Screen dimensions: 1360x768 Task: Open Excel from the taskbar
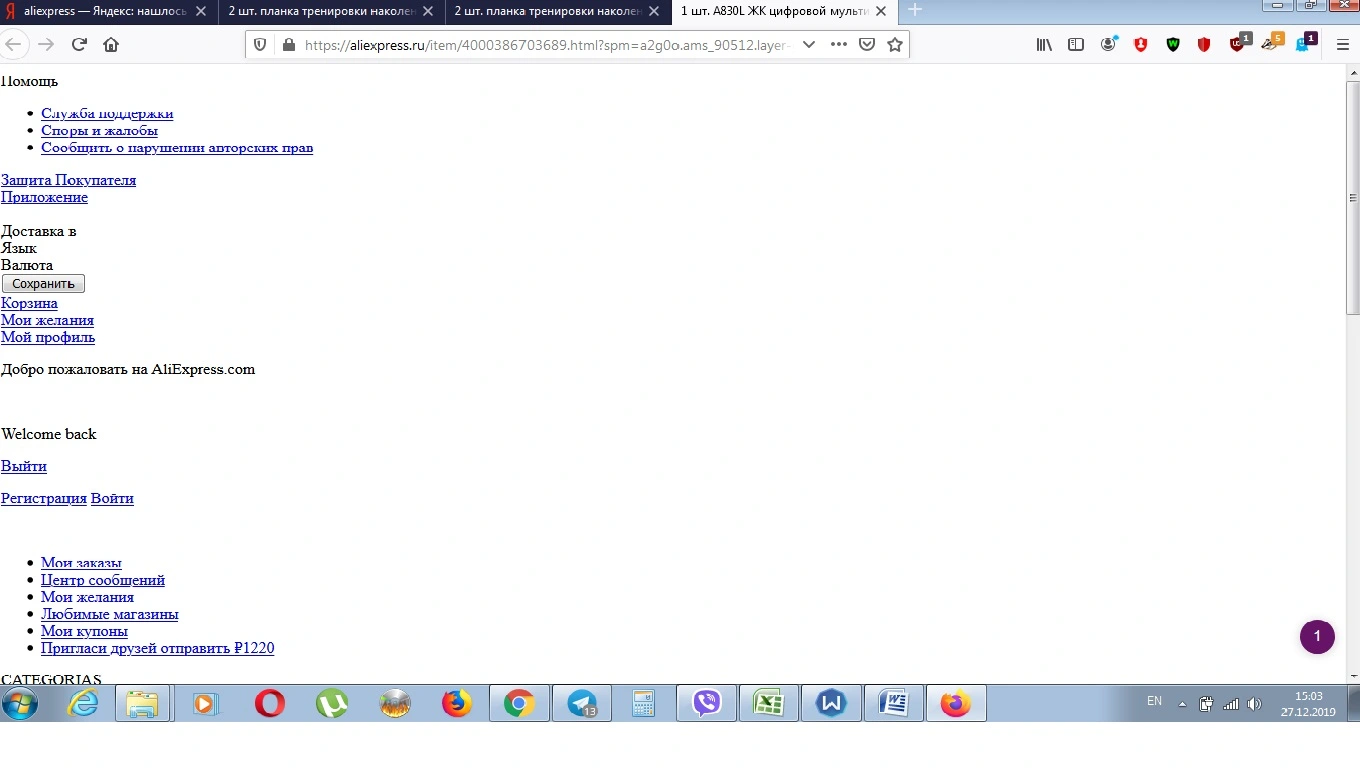click(768, 704)
